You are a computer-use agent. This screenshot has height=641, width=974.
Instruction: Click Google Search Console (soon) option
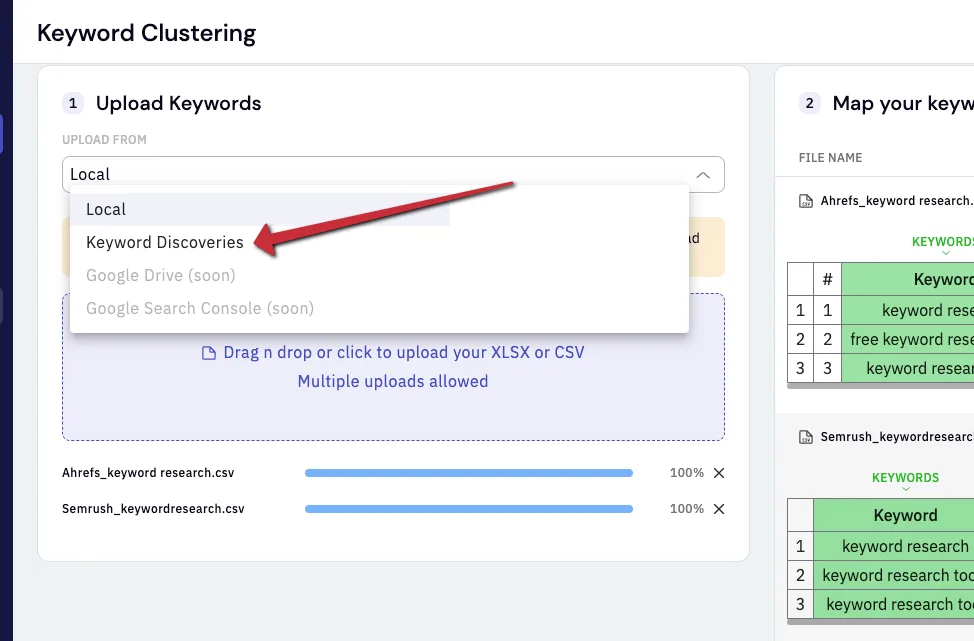[199, 308]
